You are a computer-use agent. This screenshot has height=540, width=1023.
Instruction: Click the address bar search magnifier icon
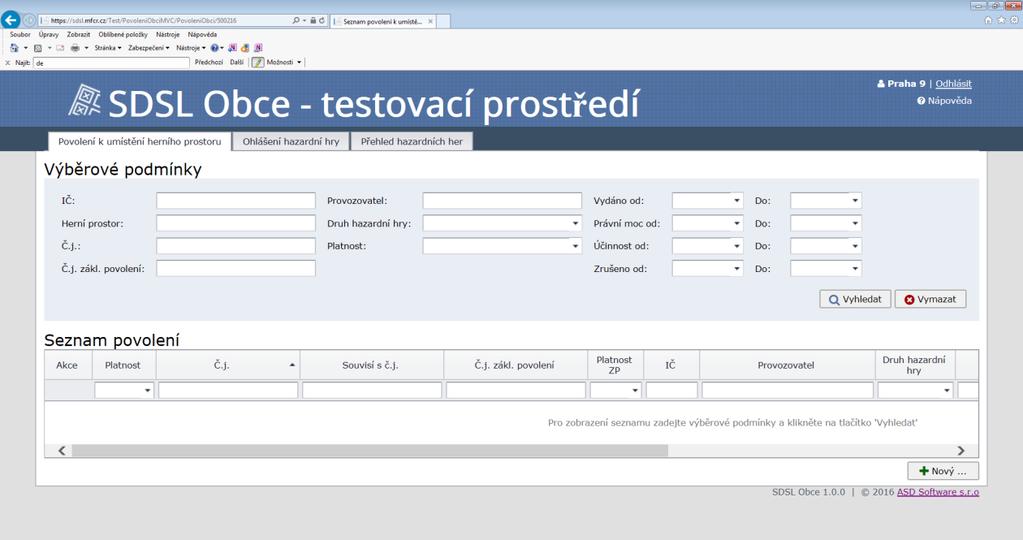(x=296, y=21)
